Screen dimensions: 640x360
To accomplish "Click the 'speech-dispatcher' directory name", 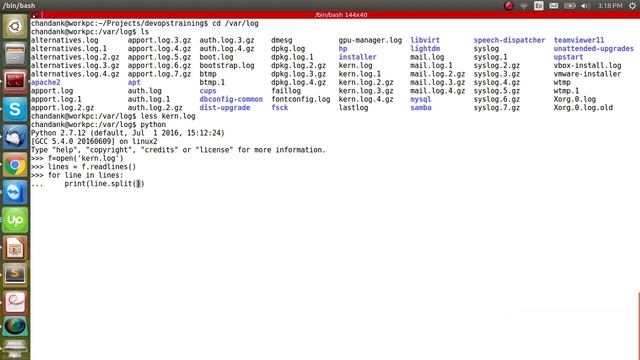I will point(509,40).
